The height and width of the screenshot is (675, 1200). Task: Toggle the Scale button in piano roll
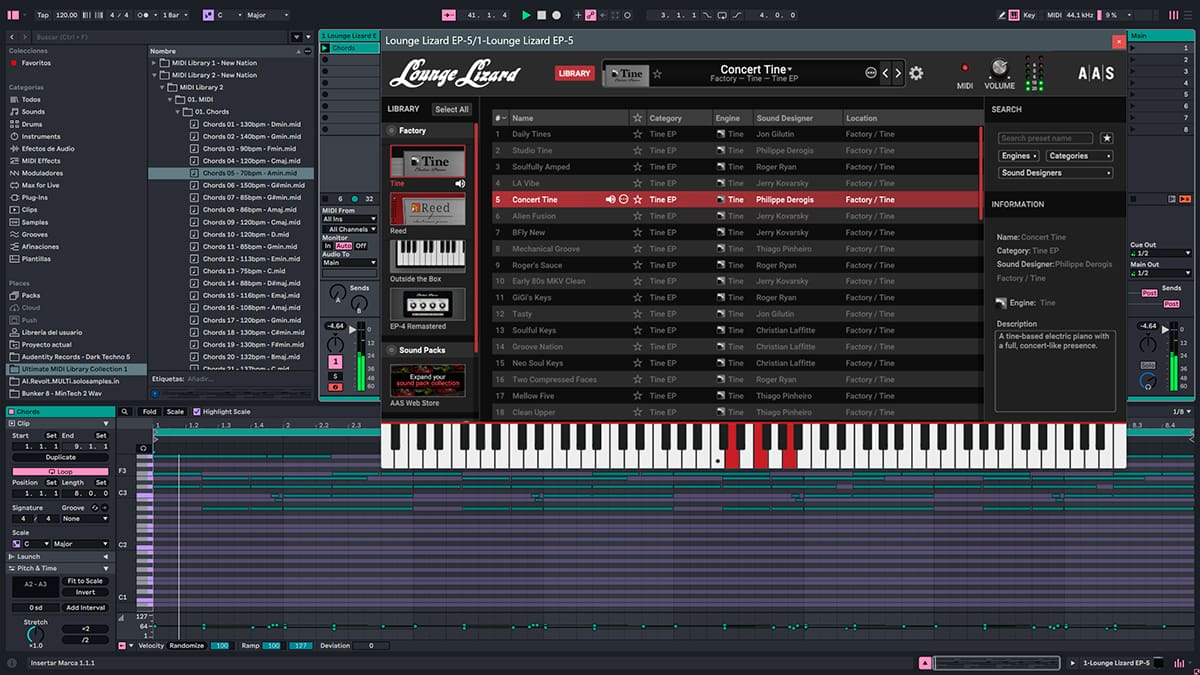coord(175,412)
